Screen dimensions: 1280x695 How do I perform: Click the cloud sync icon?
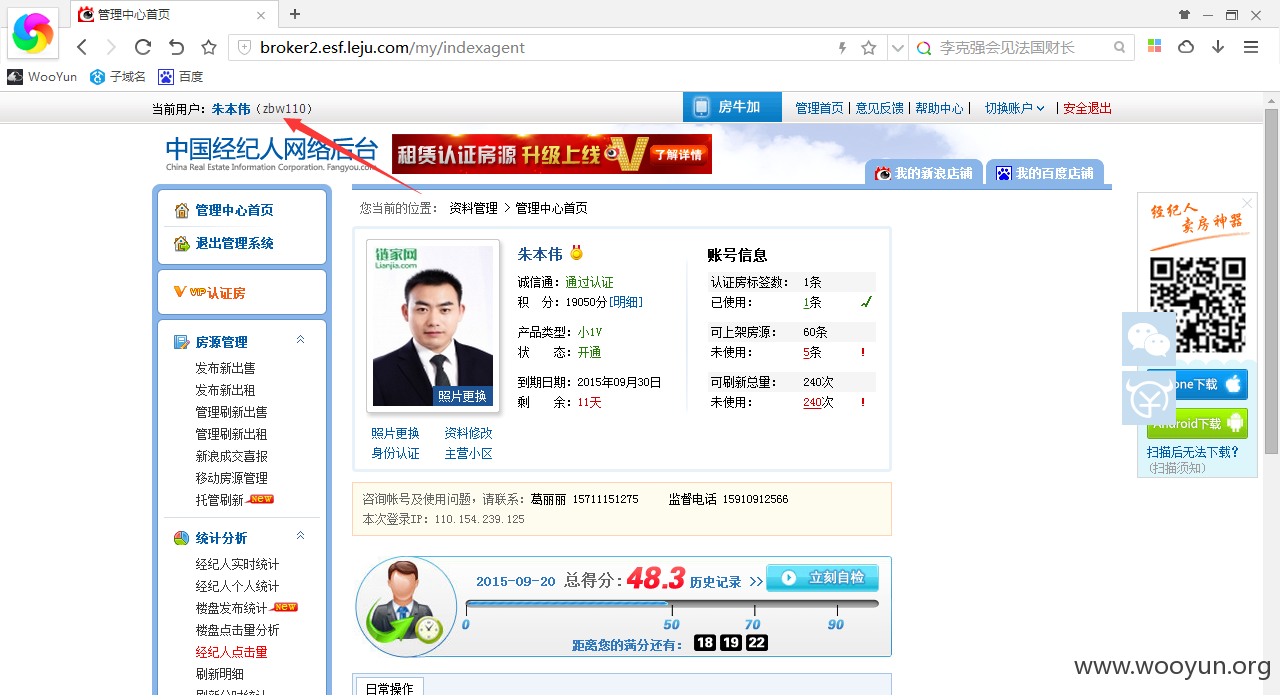(x=1186, y=47)
